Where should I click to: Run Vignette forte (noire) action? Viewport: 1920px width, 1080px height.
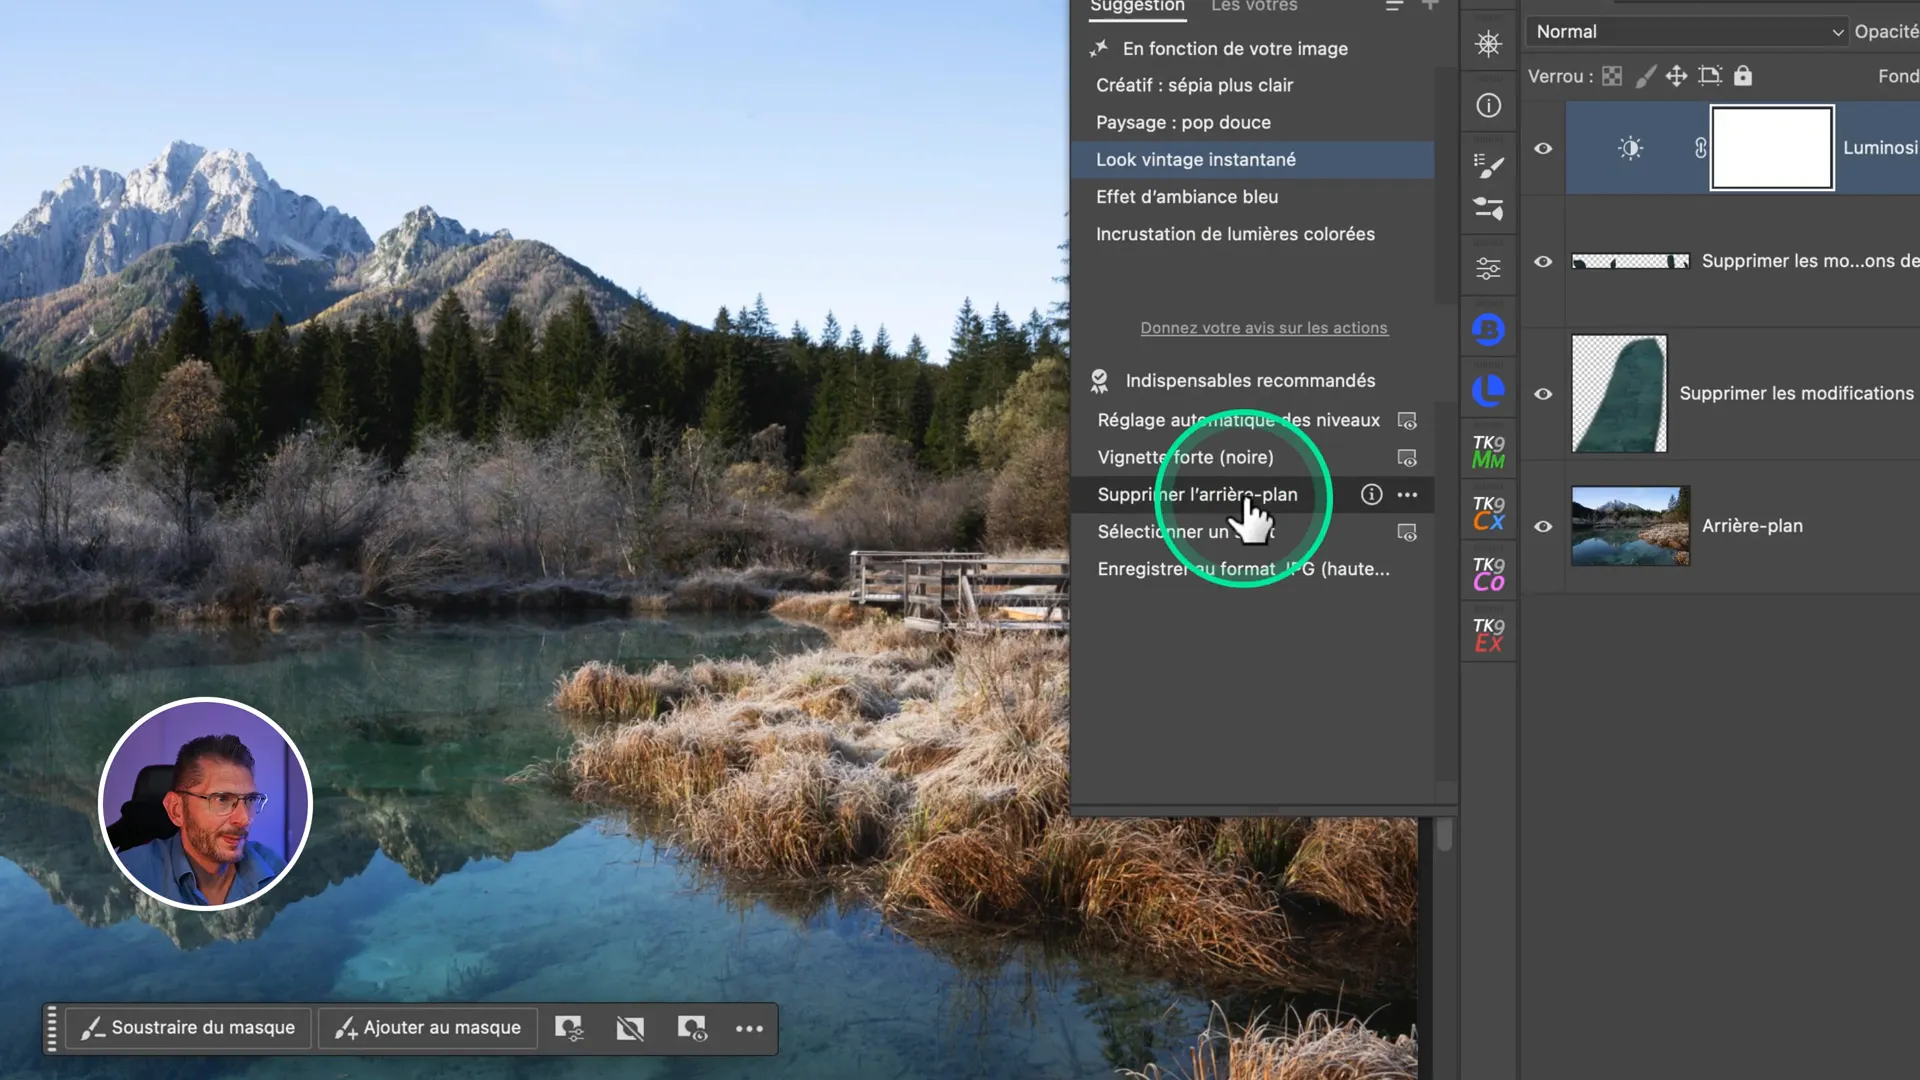coord(1185,457)
